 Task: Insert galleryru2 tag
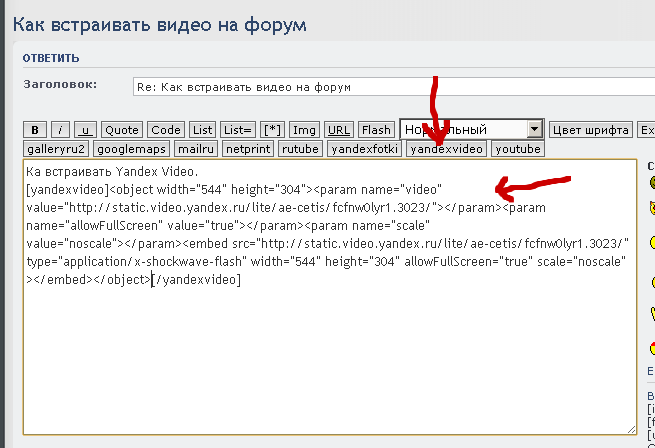(x=56, y=149)
